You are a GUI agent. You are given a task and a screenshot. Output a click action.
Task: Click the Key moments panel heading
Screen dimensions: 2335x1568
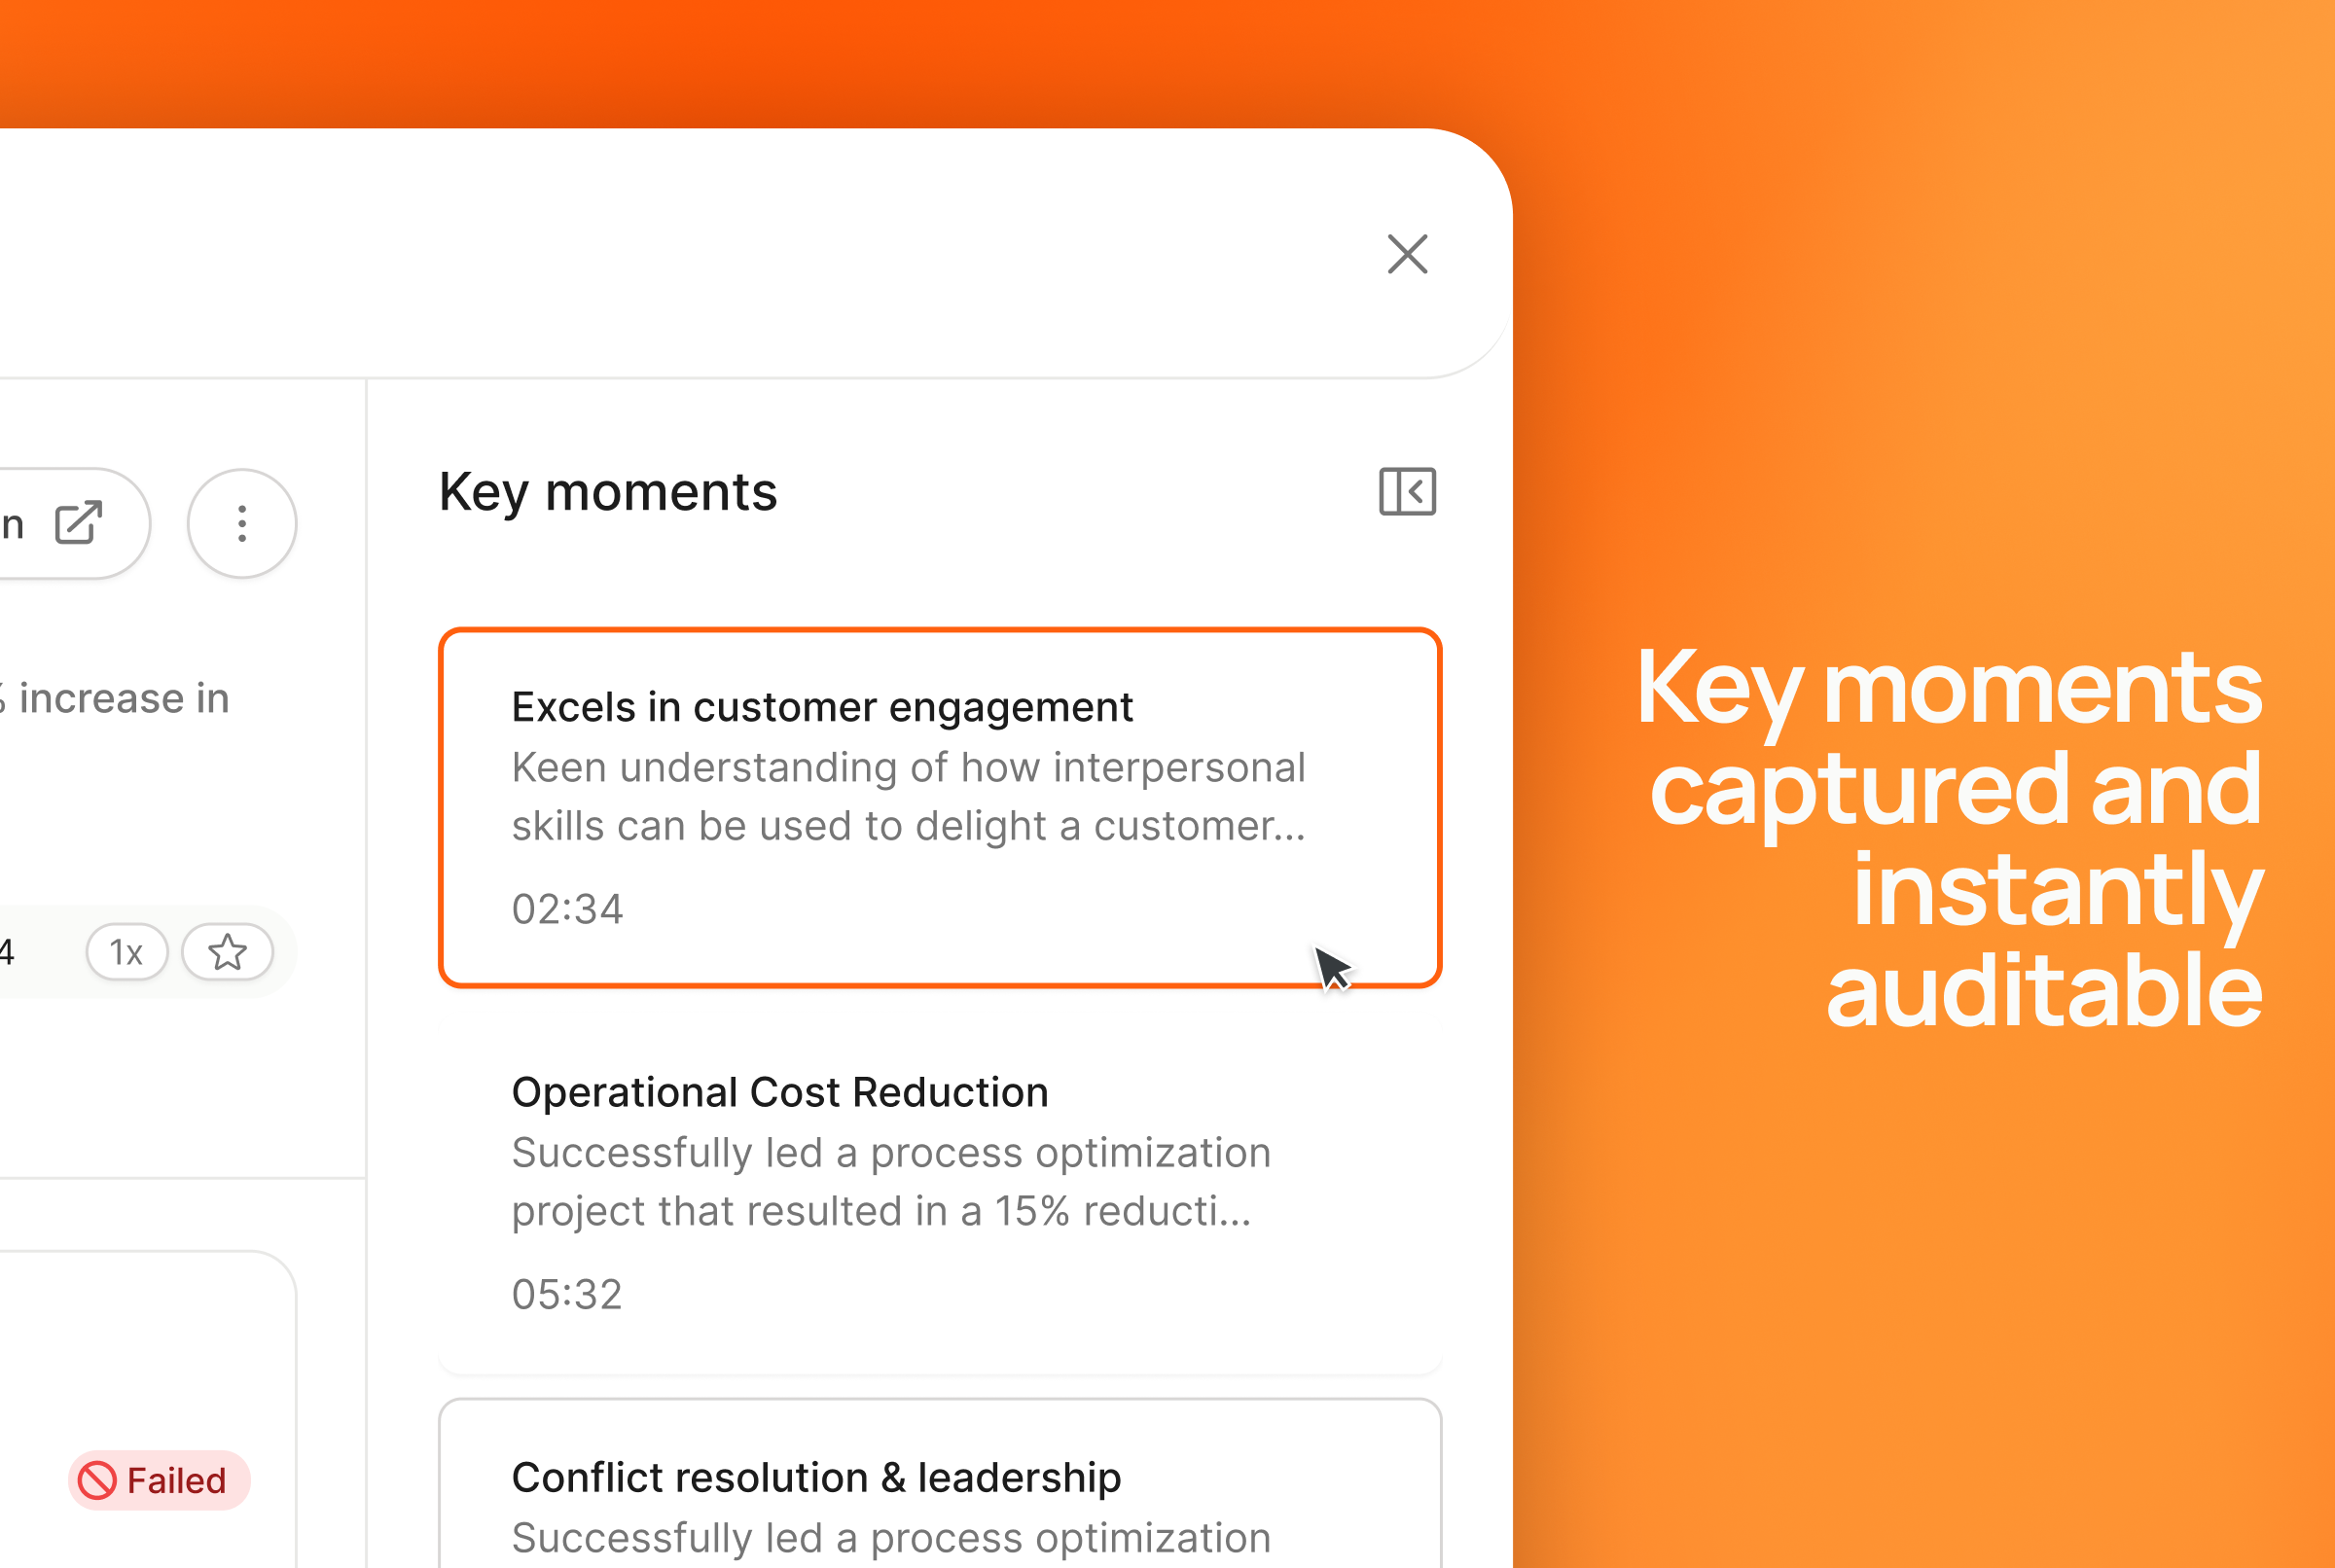(607, 492)
